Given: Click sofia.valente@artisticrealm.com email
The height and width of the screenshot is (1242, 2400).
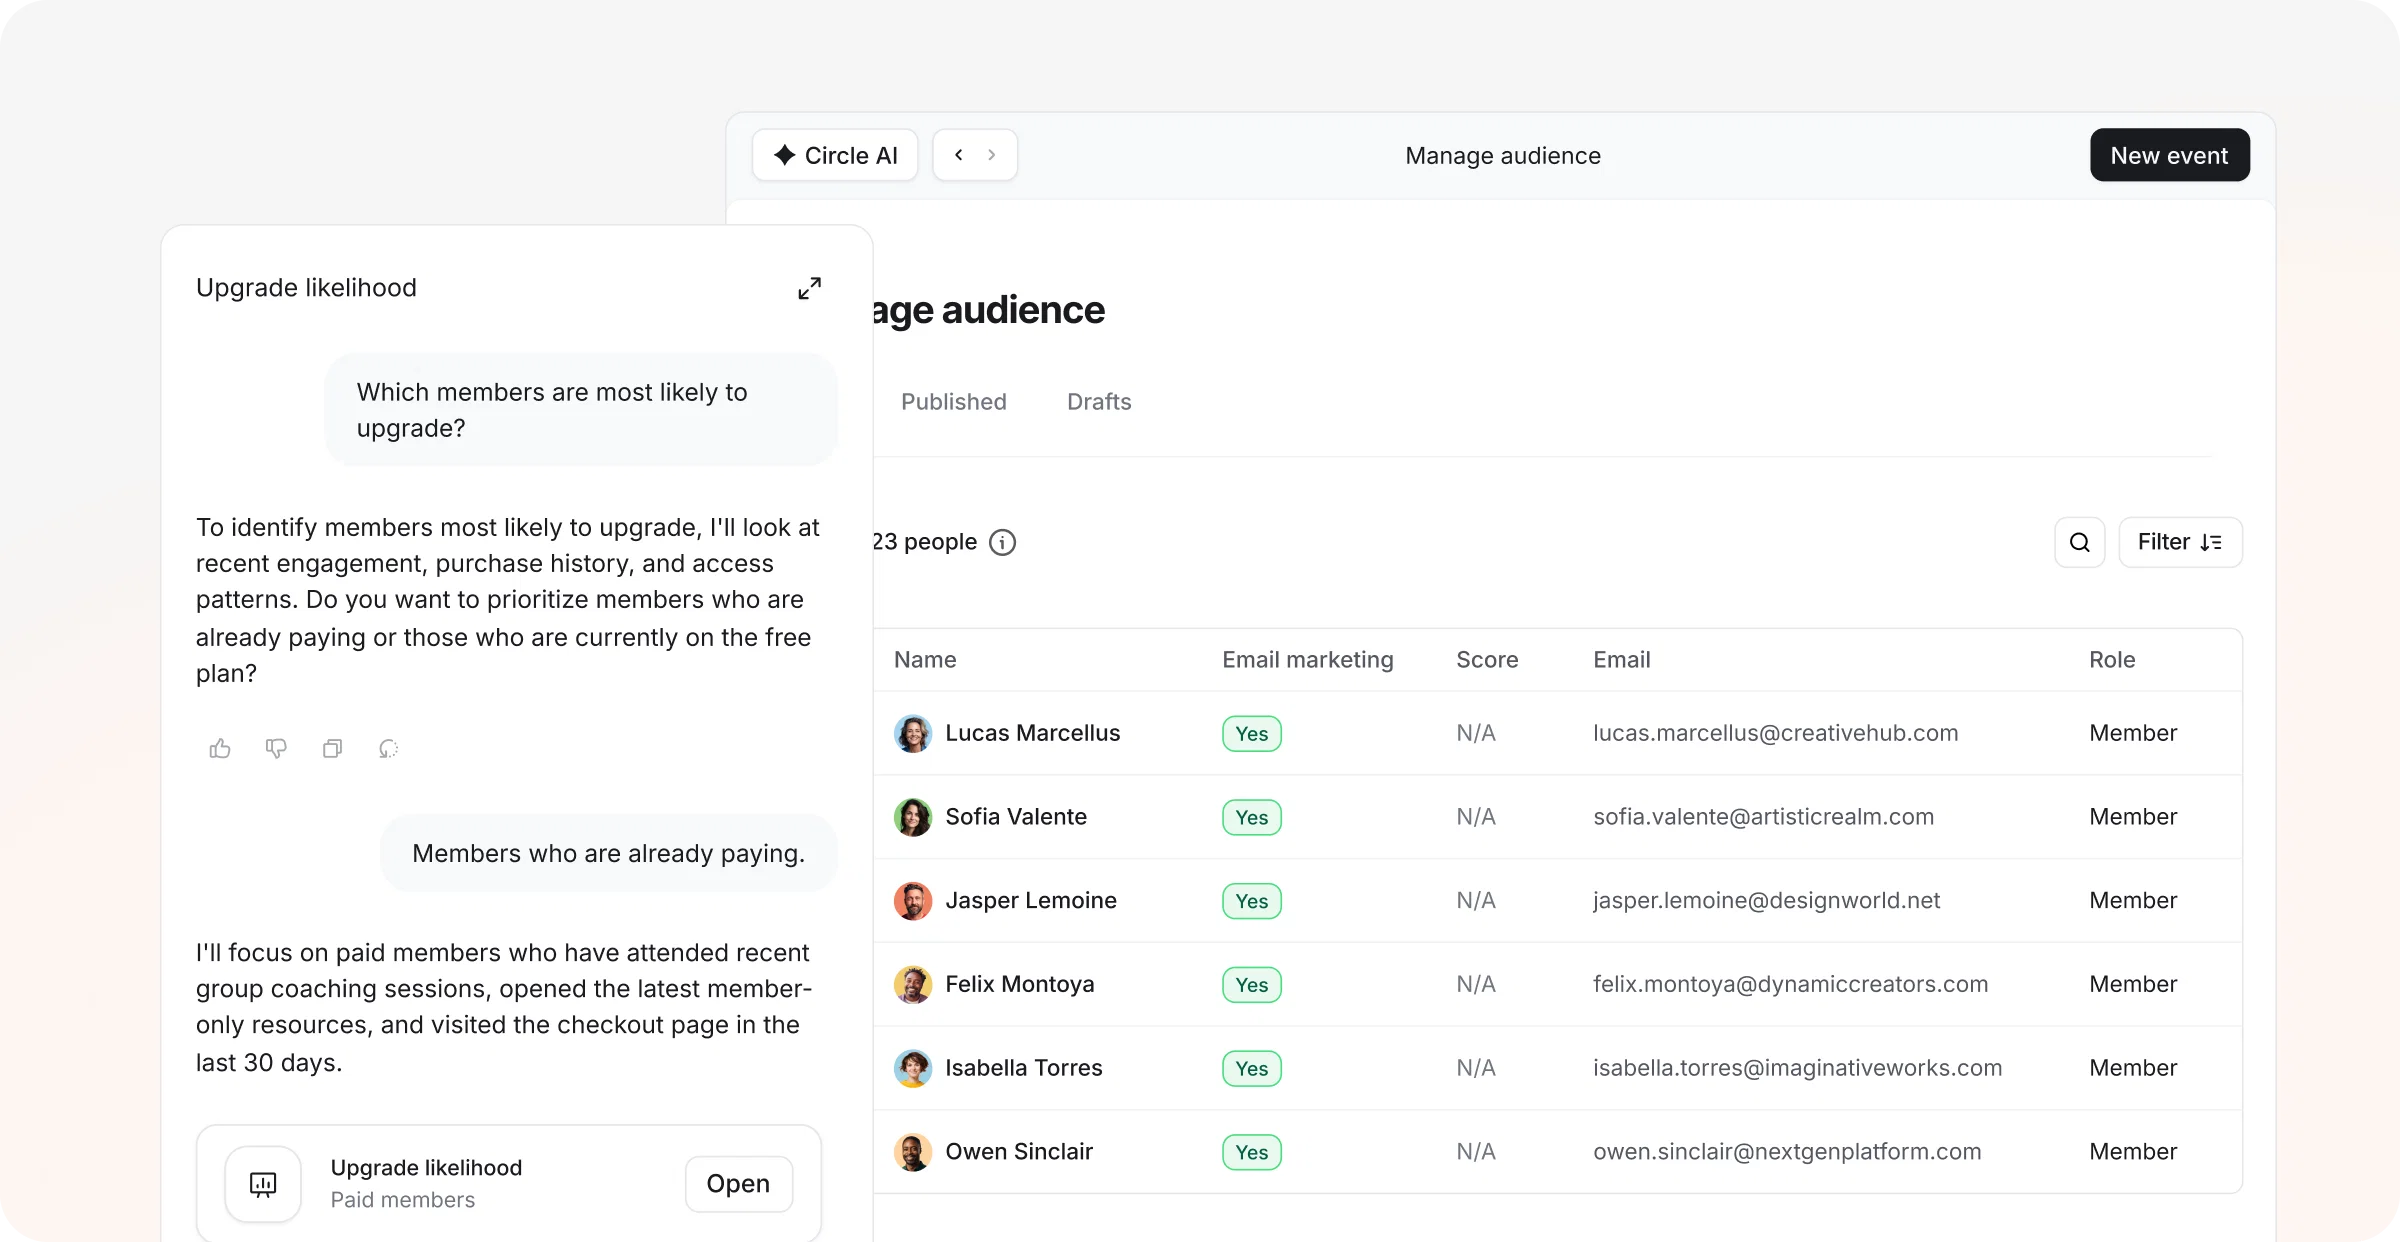Looking at the screenshot, I should pyautogui.click(x=1763, y=817).
